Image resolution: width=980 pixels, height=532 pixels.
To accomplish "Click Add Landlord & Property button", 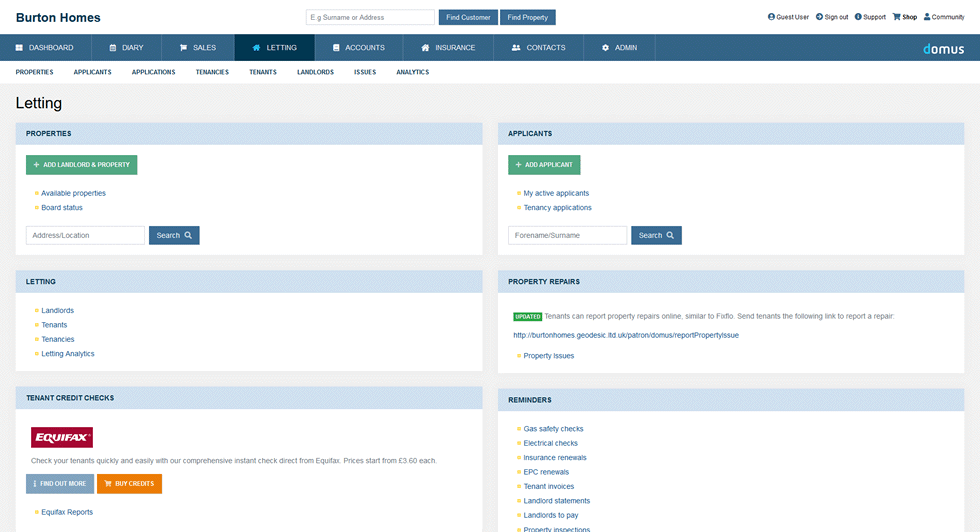I will pos(81,165).
